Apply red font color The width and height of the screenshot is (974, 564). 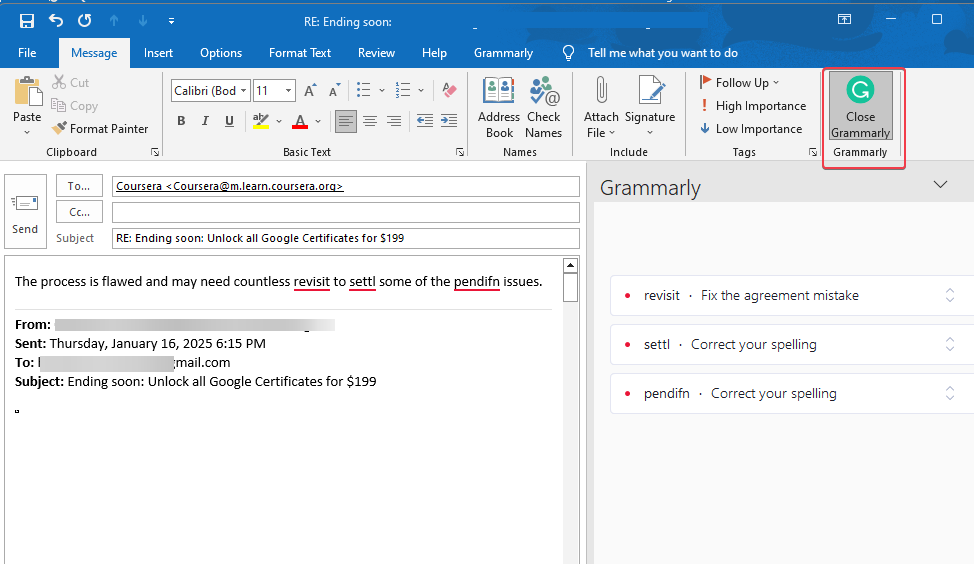[x=300, y=121]
